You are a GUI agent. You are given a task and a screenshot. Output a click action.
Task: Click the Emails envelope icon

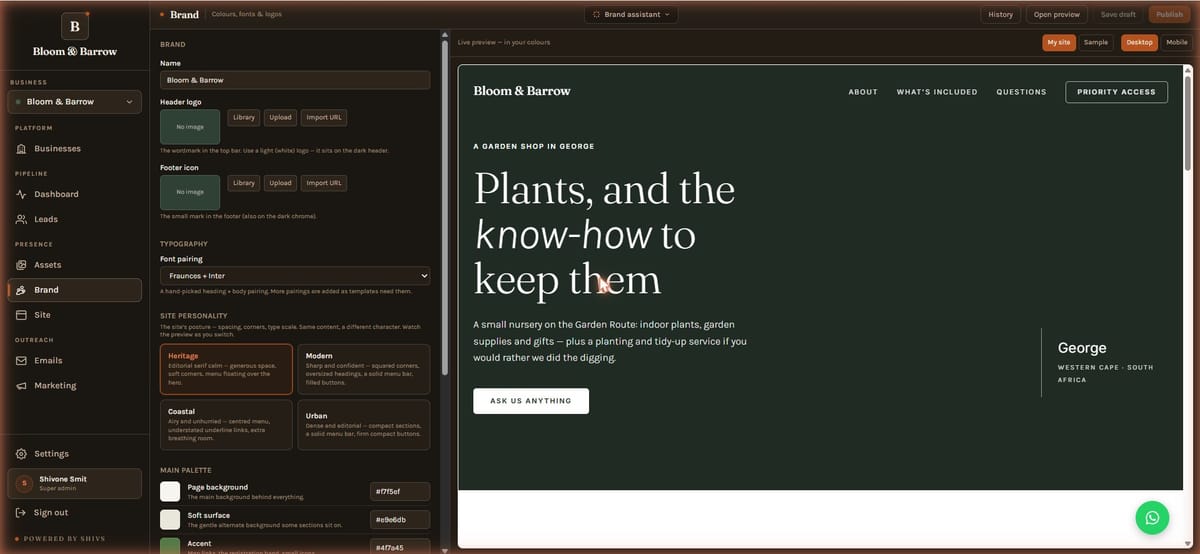pyautogui.click(x=21, y=360)
